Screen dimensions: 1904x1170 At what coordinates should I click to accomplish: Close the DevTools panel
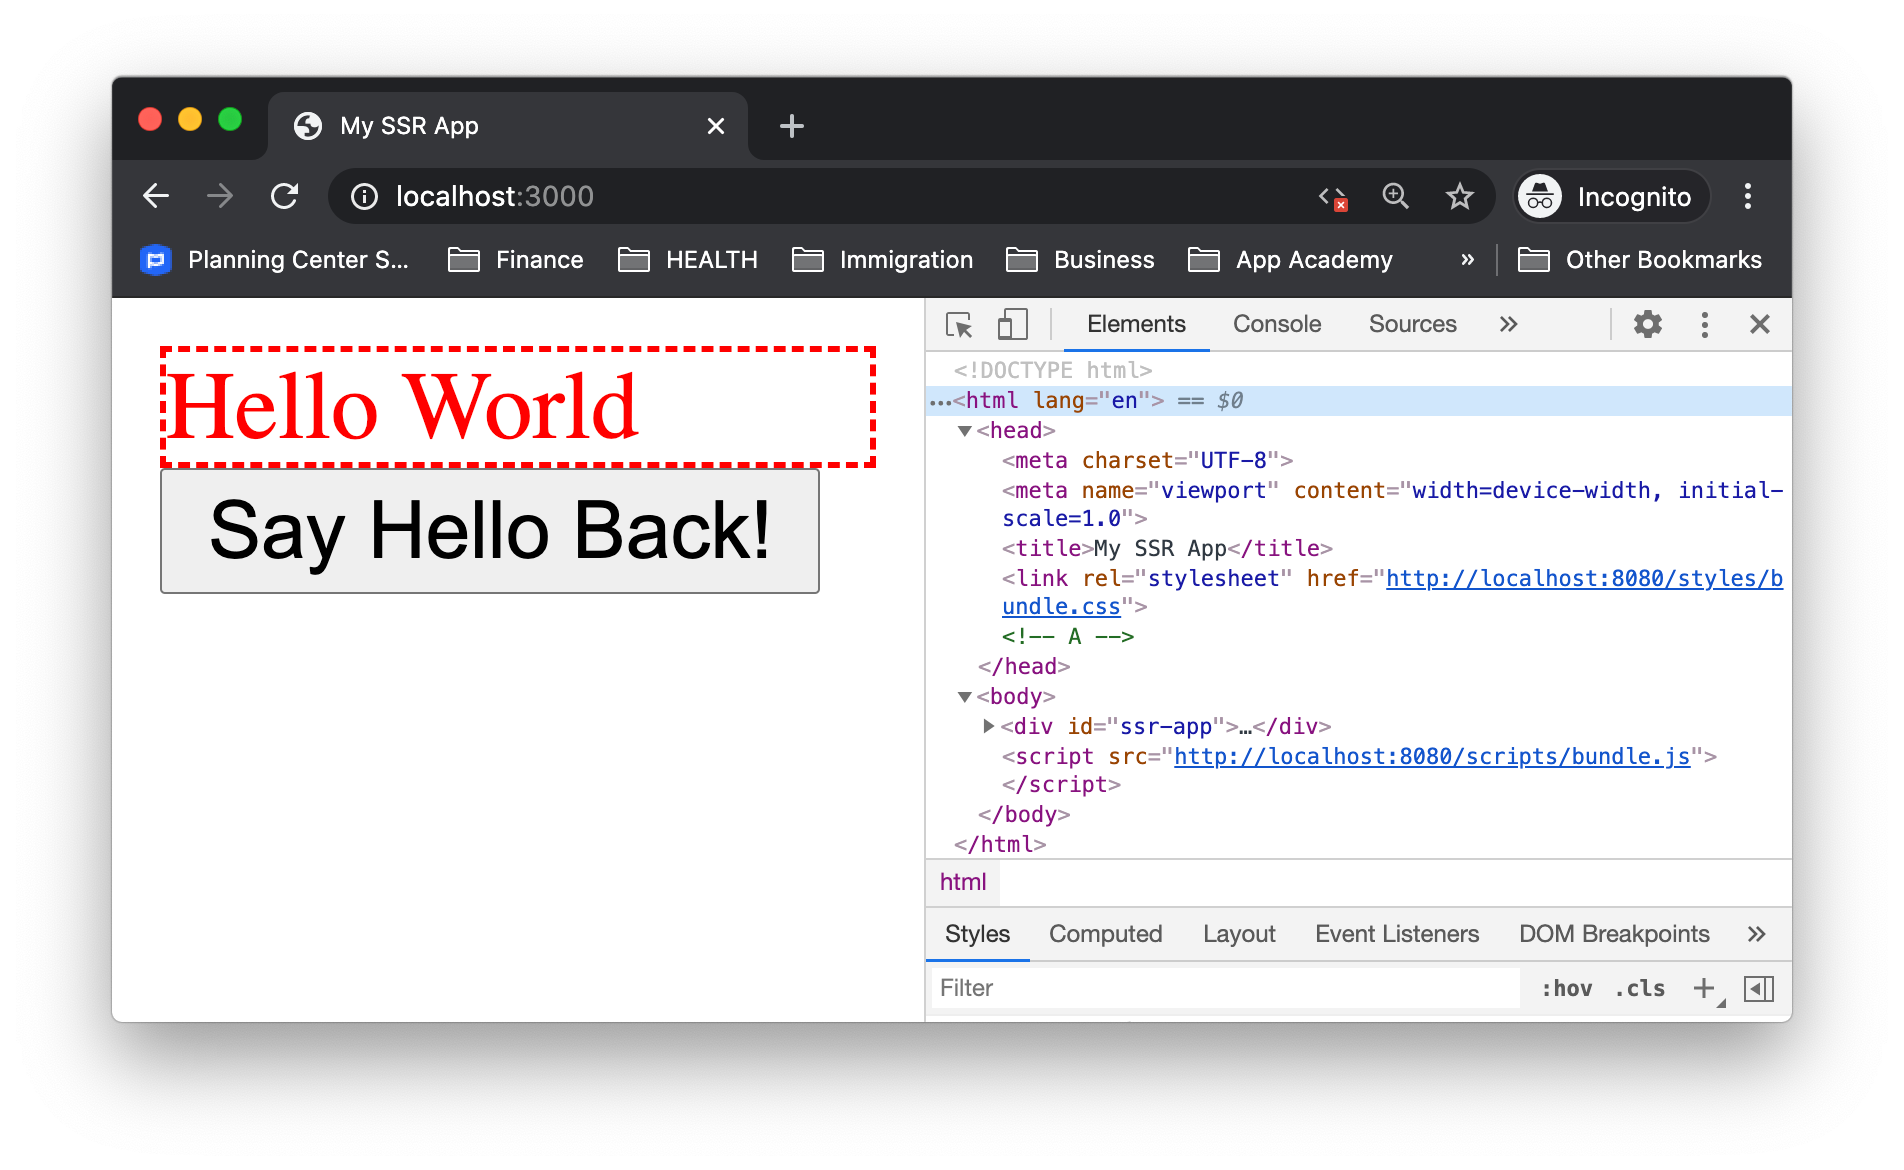click(1760, 324)
